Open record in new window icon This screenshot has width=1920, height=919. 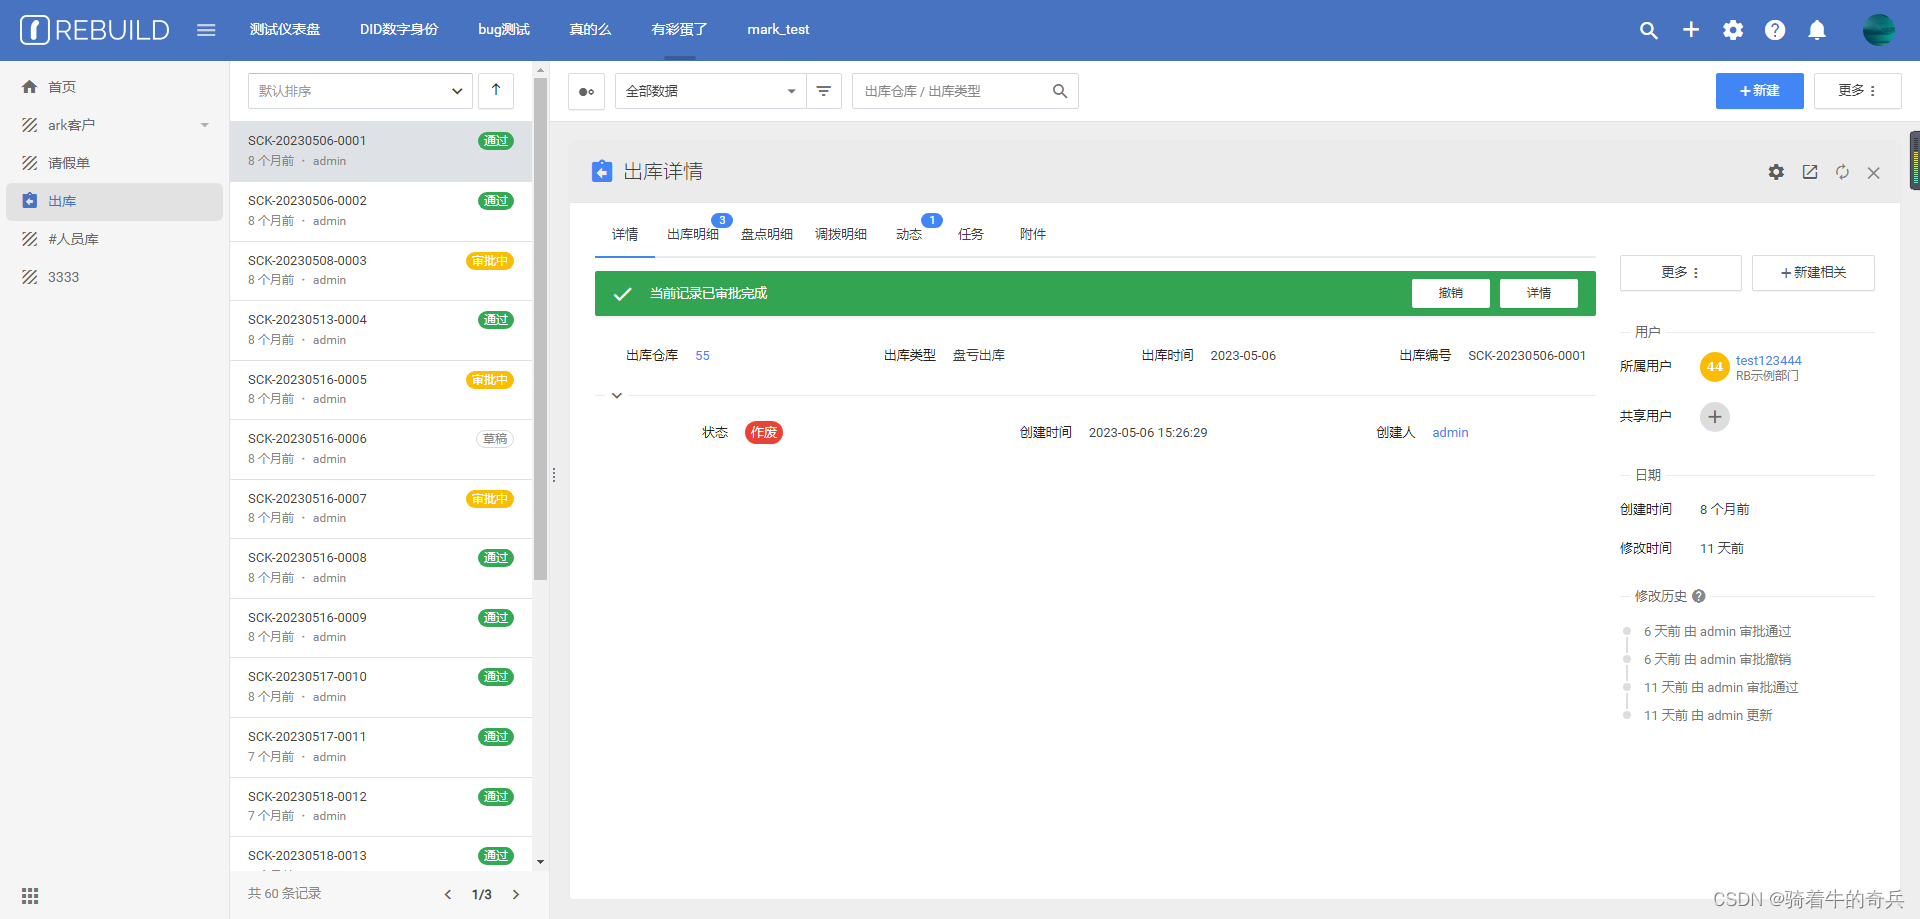(x=1810, y=172)
